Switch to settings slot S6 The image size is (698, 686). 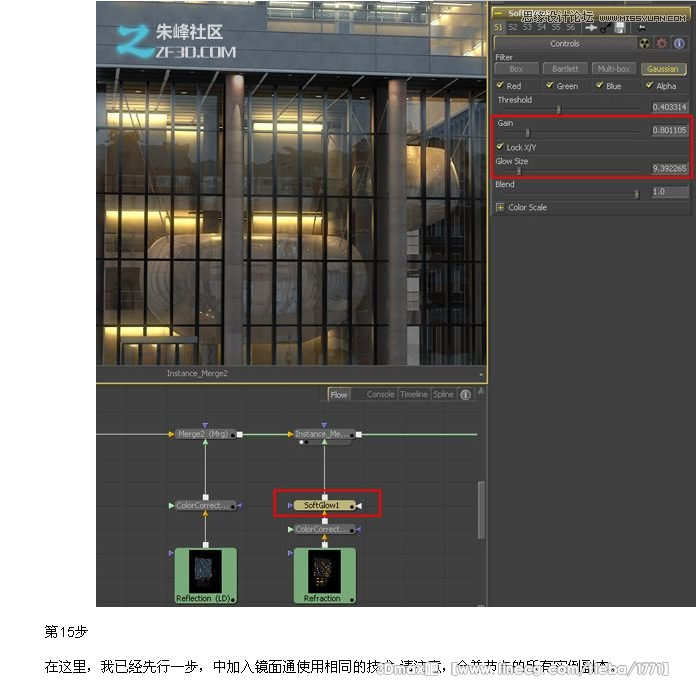[570, 28]
